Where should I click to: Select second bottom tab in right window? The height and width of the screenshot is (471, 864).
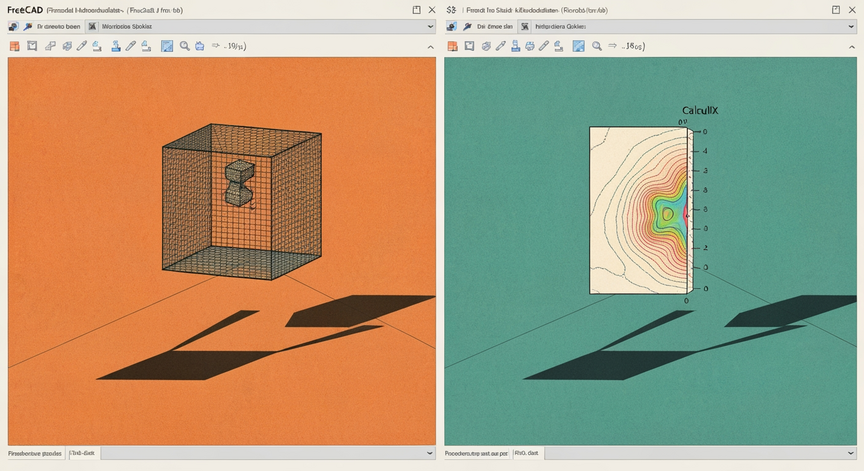coord(527,453)
